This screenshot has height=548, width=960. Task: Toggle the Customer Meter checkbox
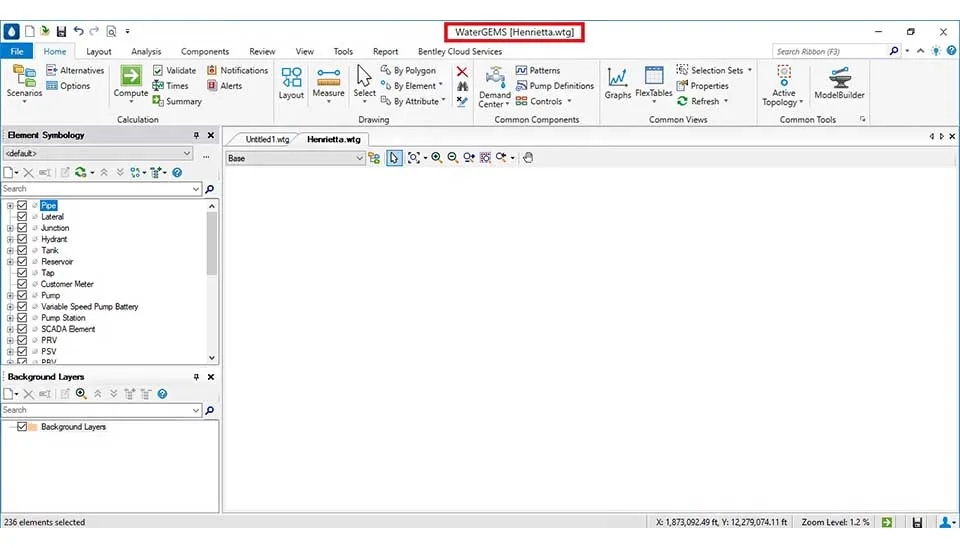coord(22,284)
